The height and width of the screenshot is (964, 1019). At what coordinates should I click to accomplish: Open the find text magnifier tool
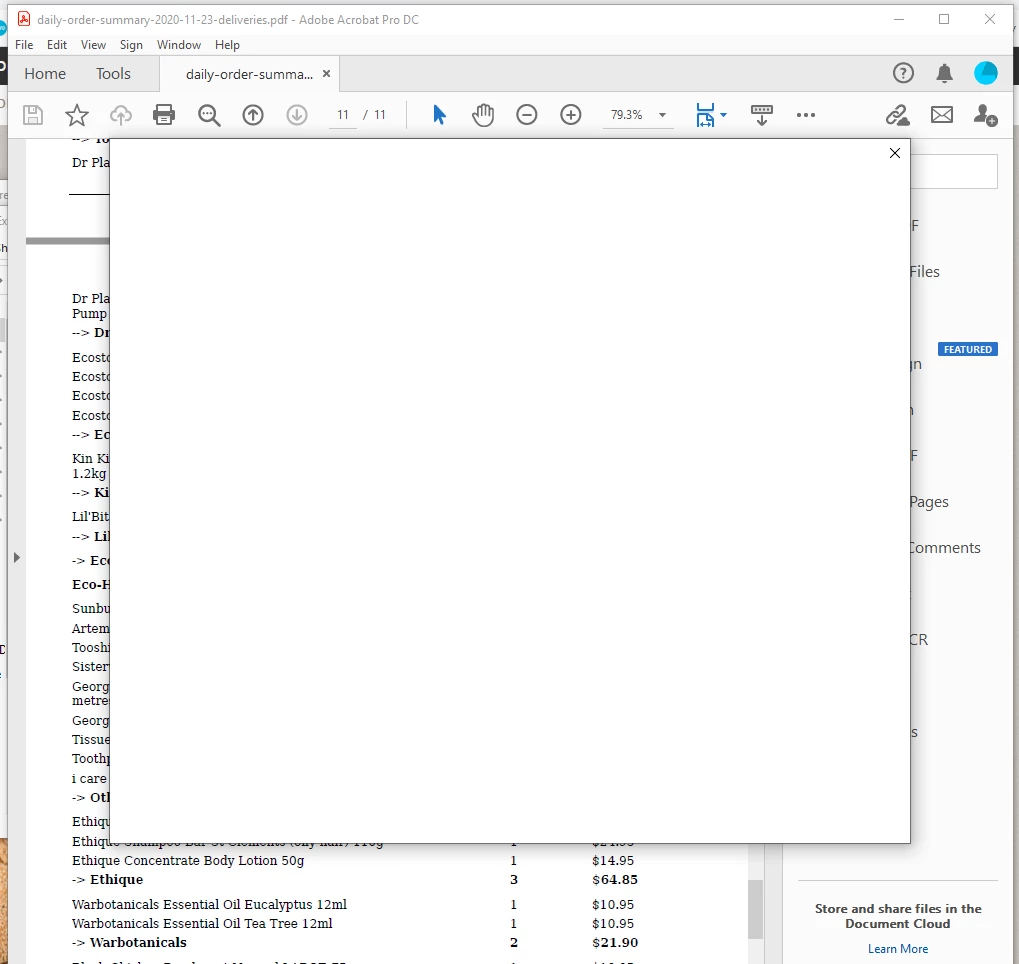tap(209, 115)
